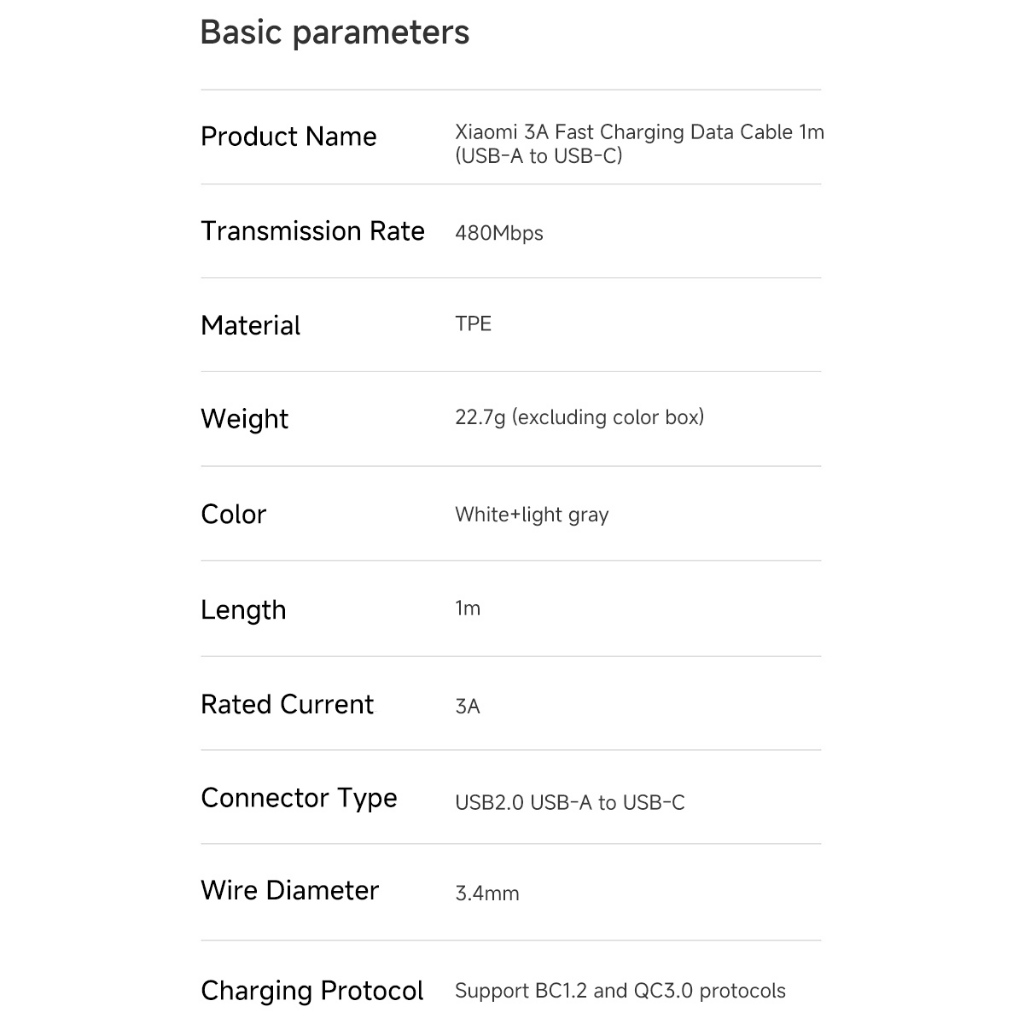
Task: Select the 22.7g weight value
Action: pyautogui.click(x=579, y=418)
